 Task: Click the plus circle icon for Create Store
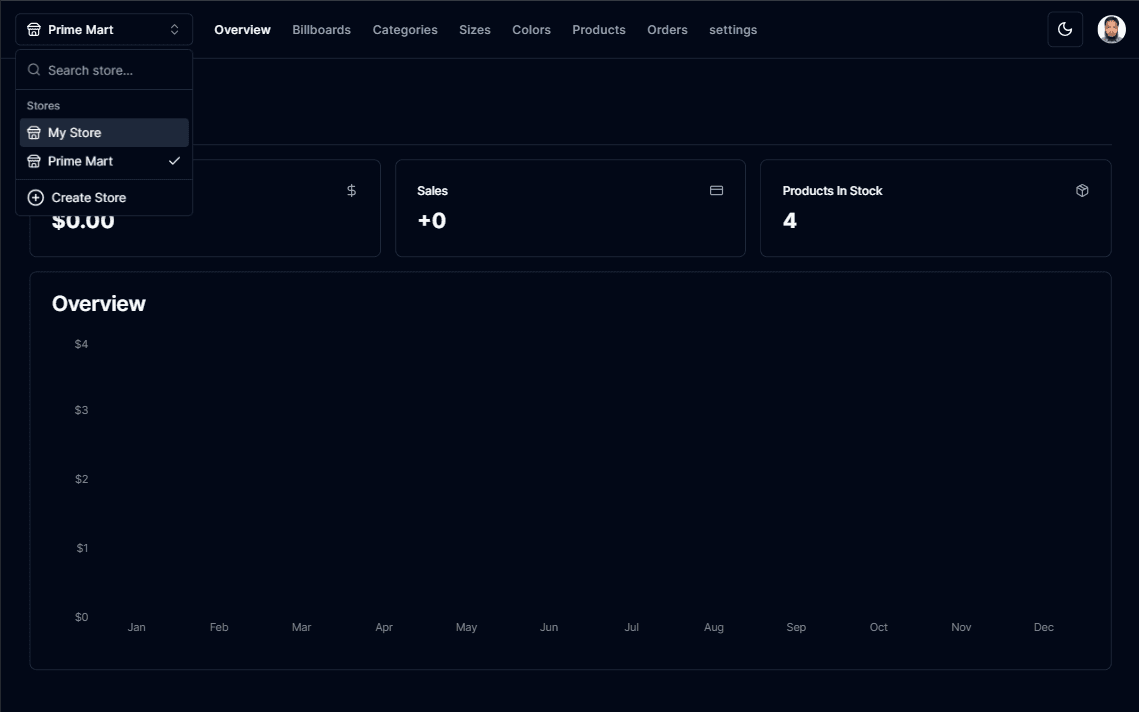point(35,198)
